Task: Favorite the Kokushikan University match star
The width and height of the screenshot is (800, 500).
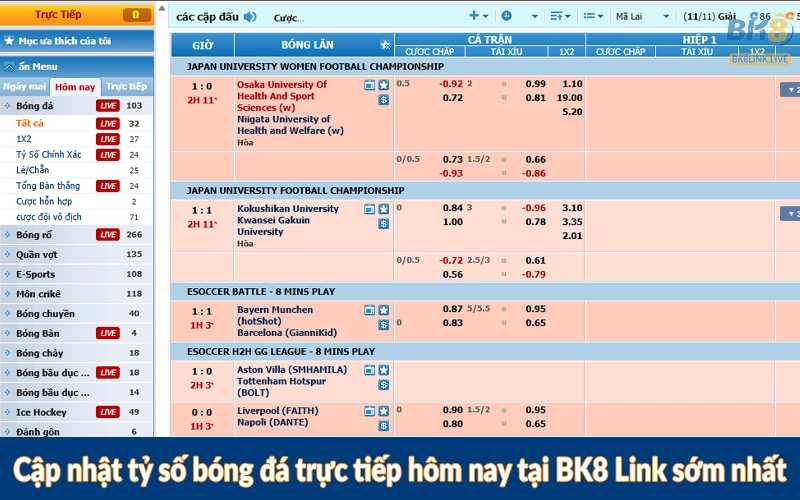Action: pos(384,209)
